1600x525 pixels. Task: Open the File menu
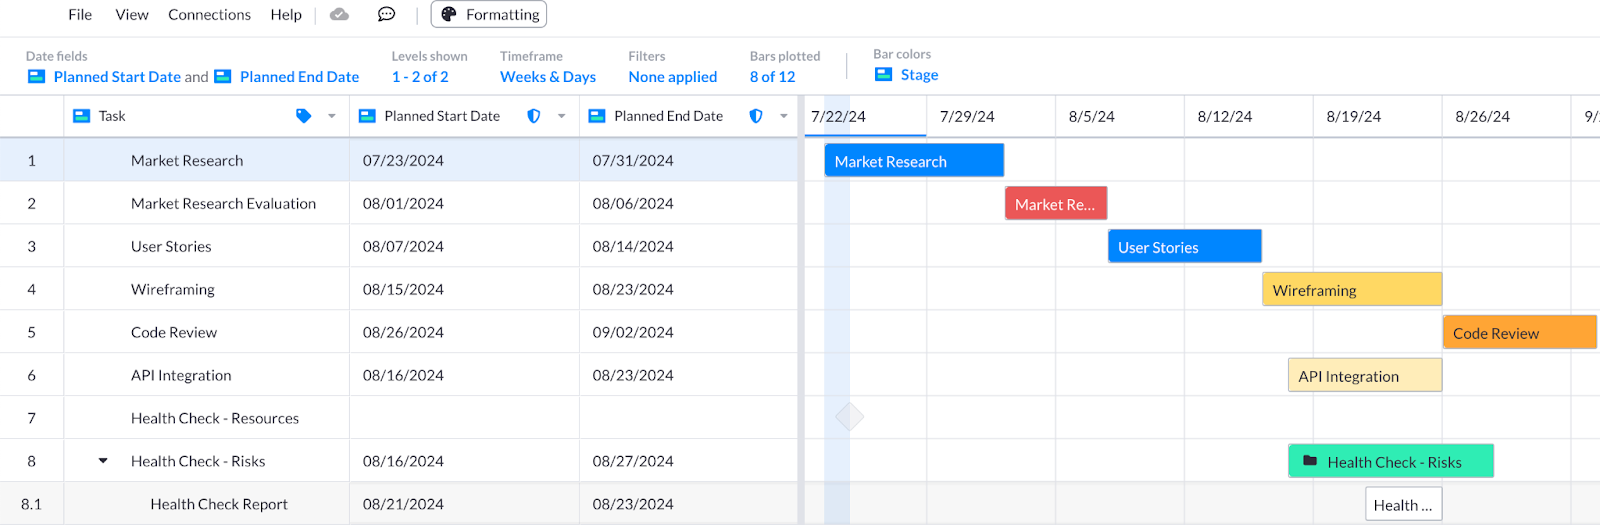[x=80, y=14]
